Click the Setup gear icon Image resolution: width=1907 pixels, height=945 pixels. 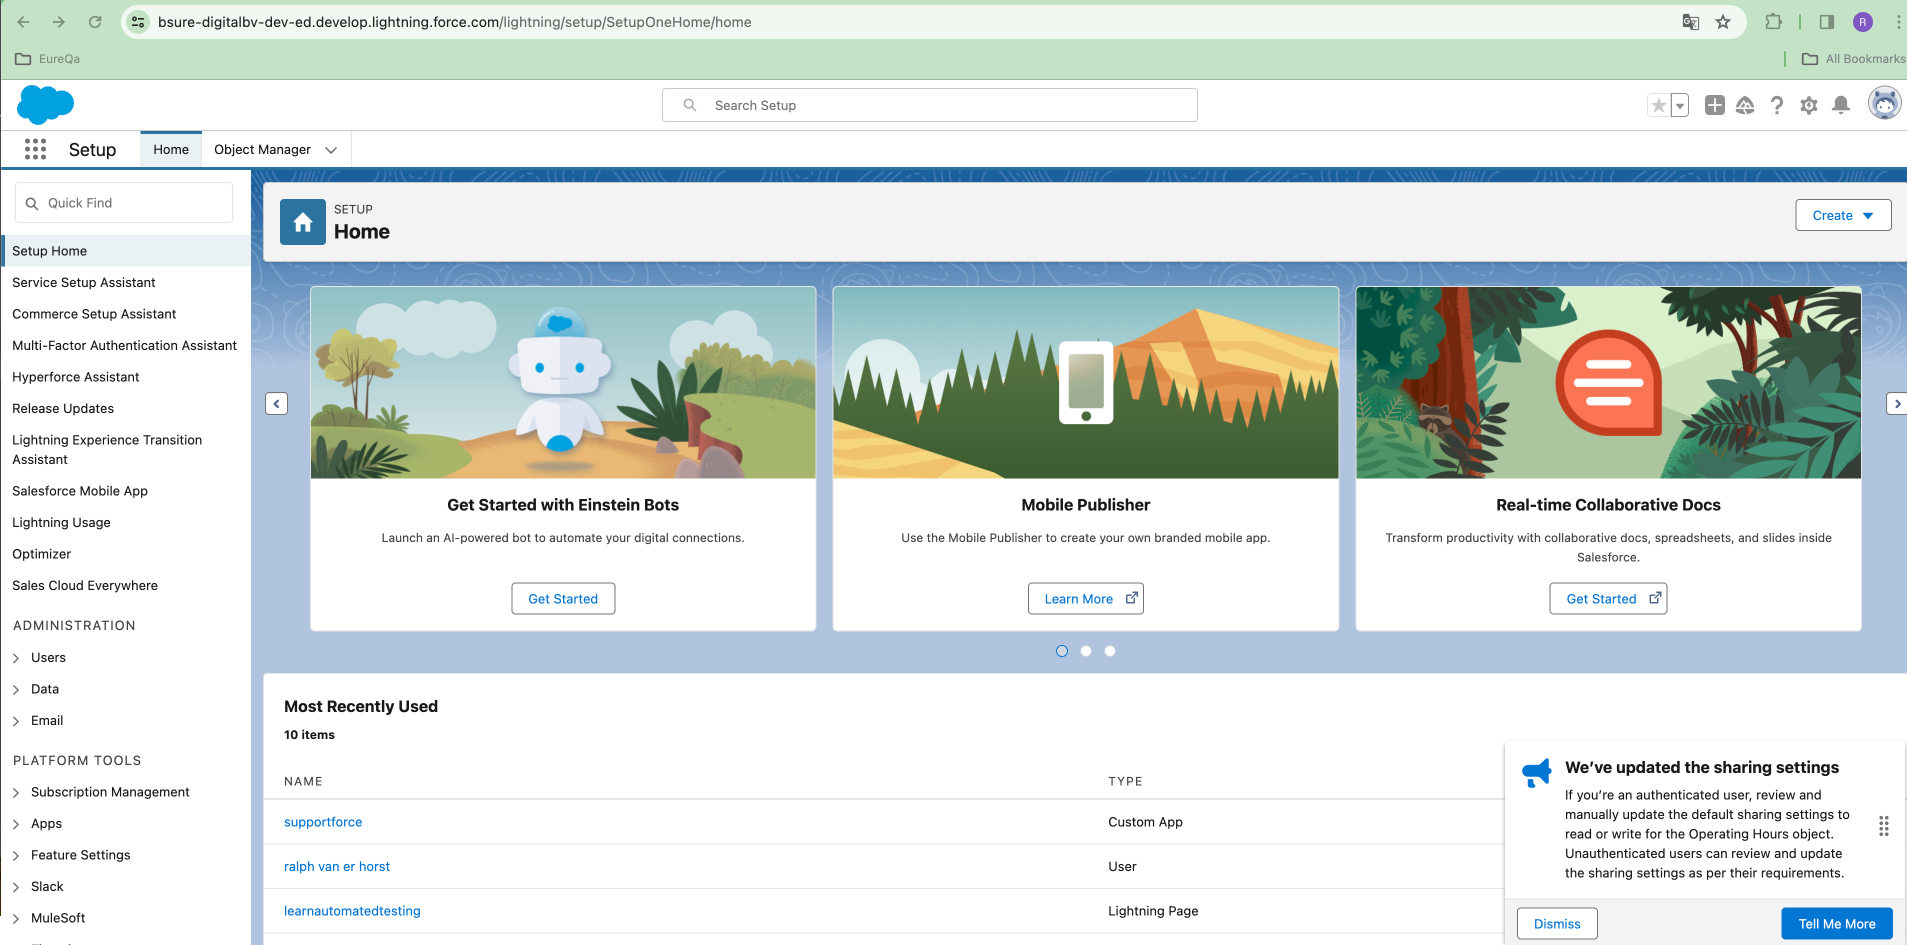1809,105
